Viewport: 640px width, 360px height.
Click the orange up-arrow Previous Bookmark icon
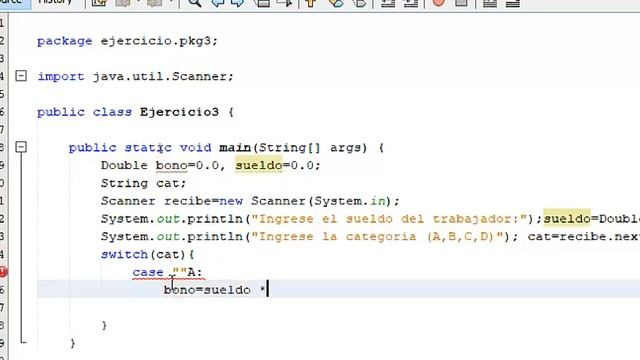pos(311,3)
